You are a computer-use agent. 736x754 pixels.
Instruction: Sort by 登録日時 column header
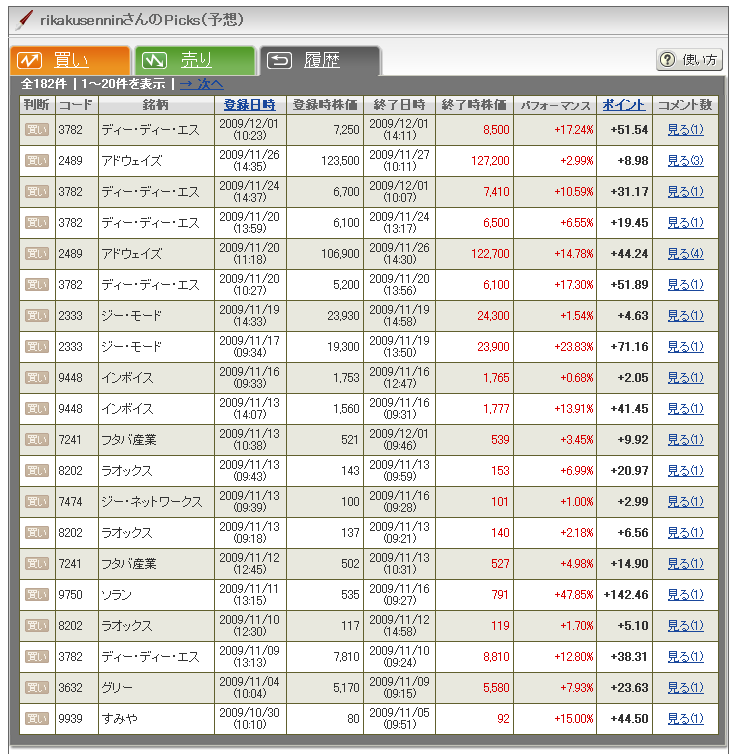point(249,105)
